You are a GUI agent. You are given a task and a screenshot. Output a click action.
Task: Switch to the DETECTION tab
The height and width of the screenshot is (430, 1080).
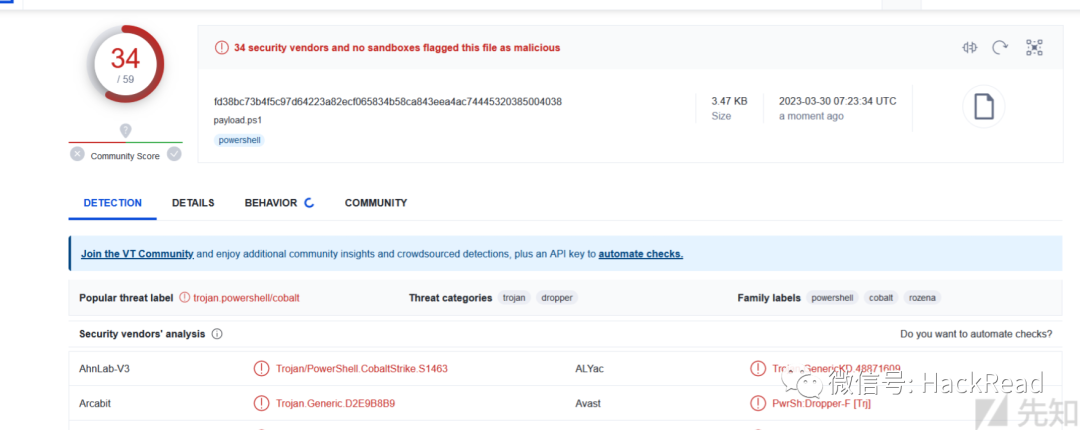click(113, 203)
